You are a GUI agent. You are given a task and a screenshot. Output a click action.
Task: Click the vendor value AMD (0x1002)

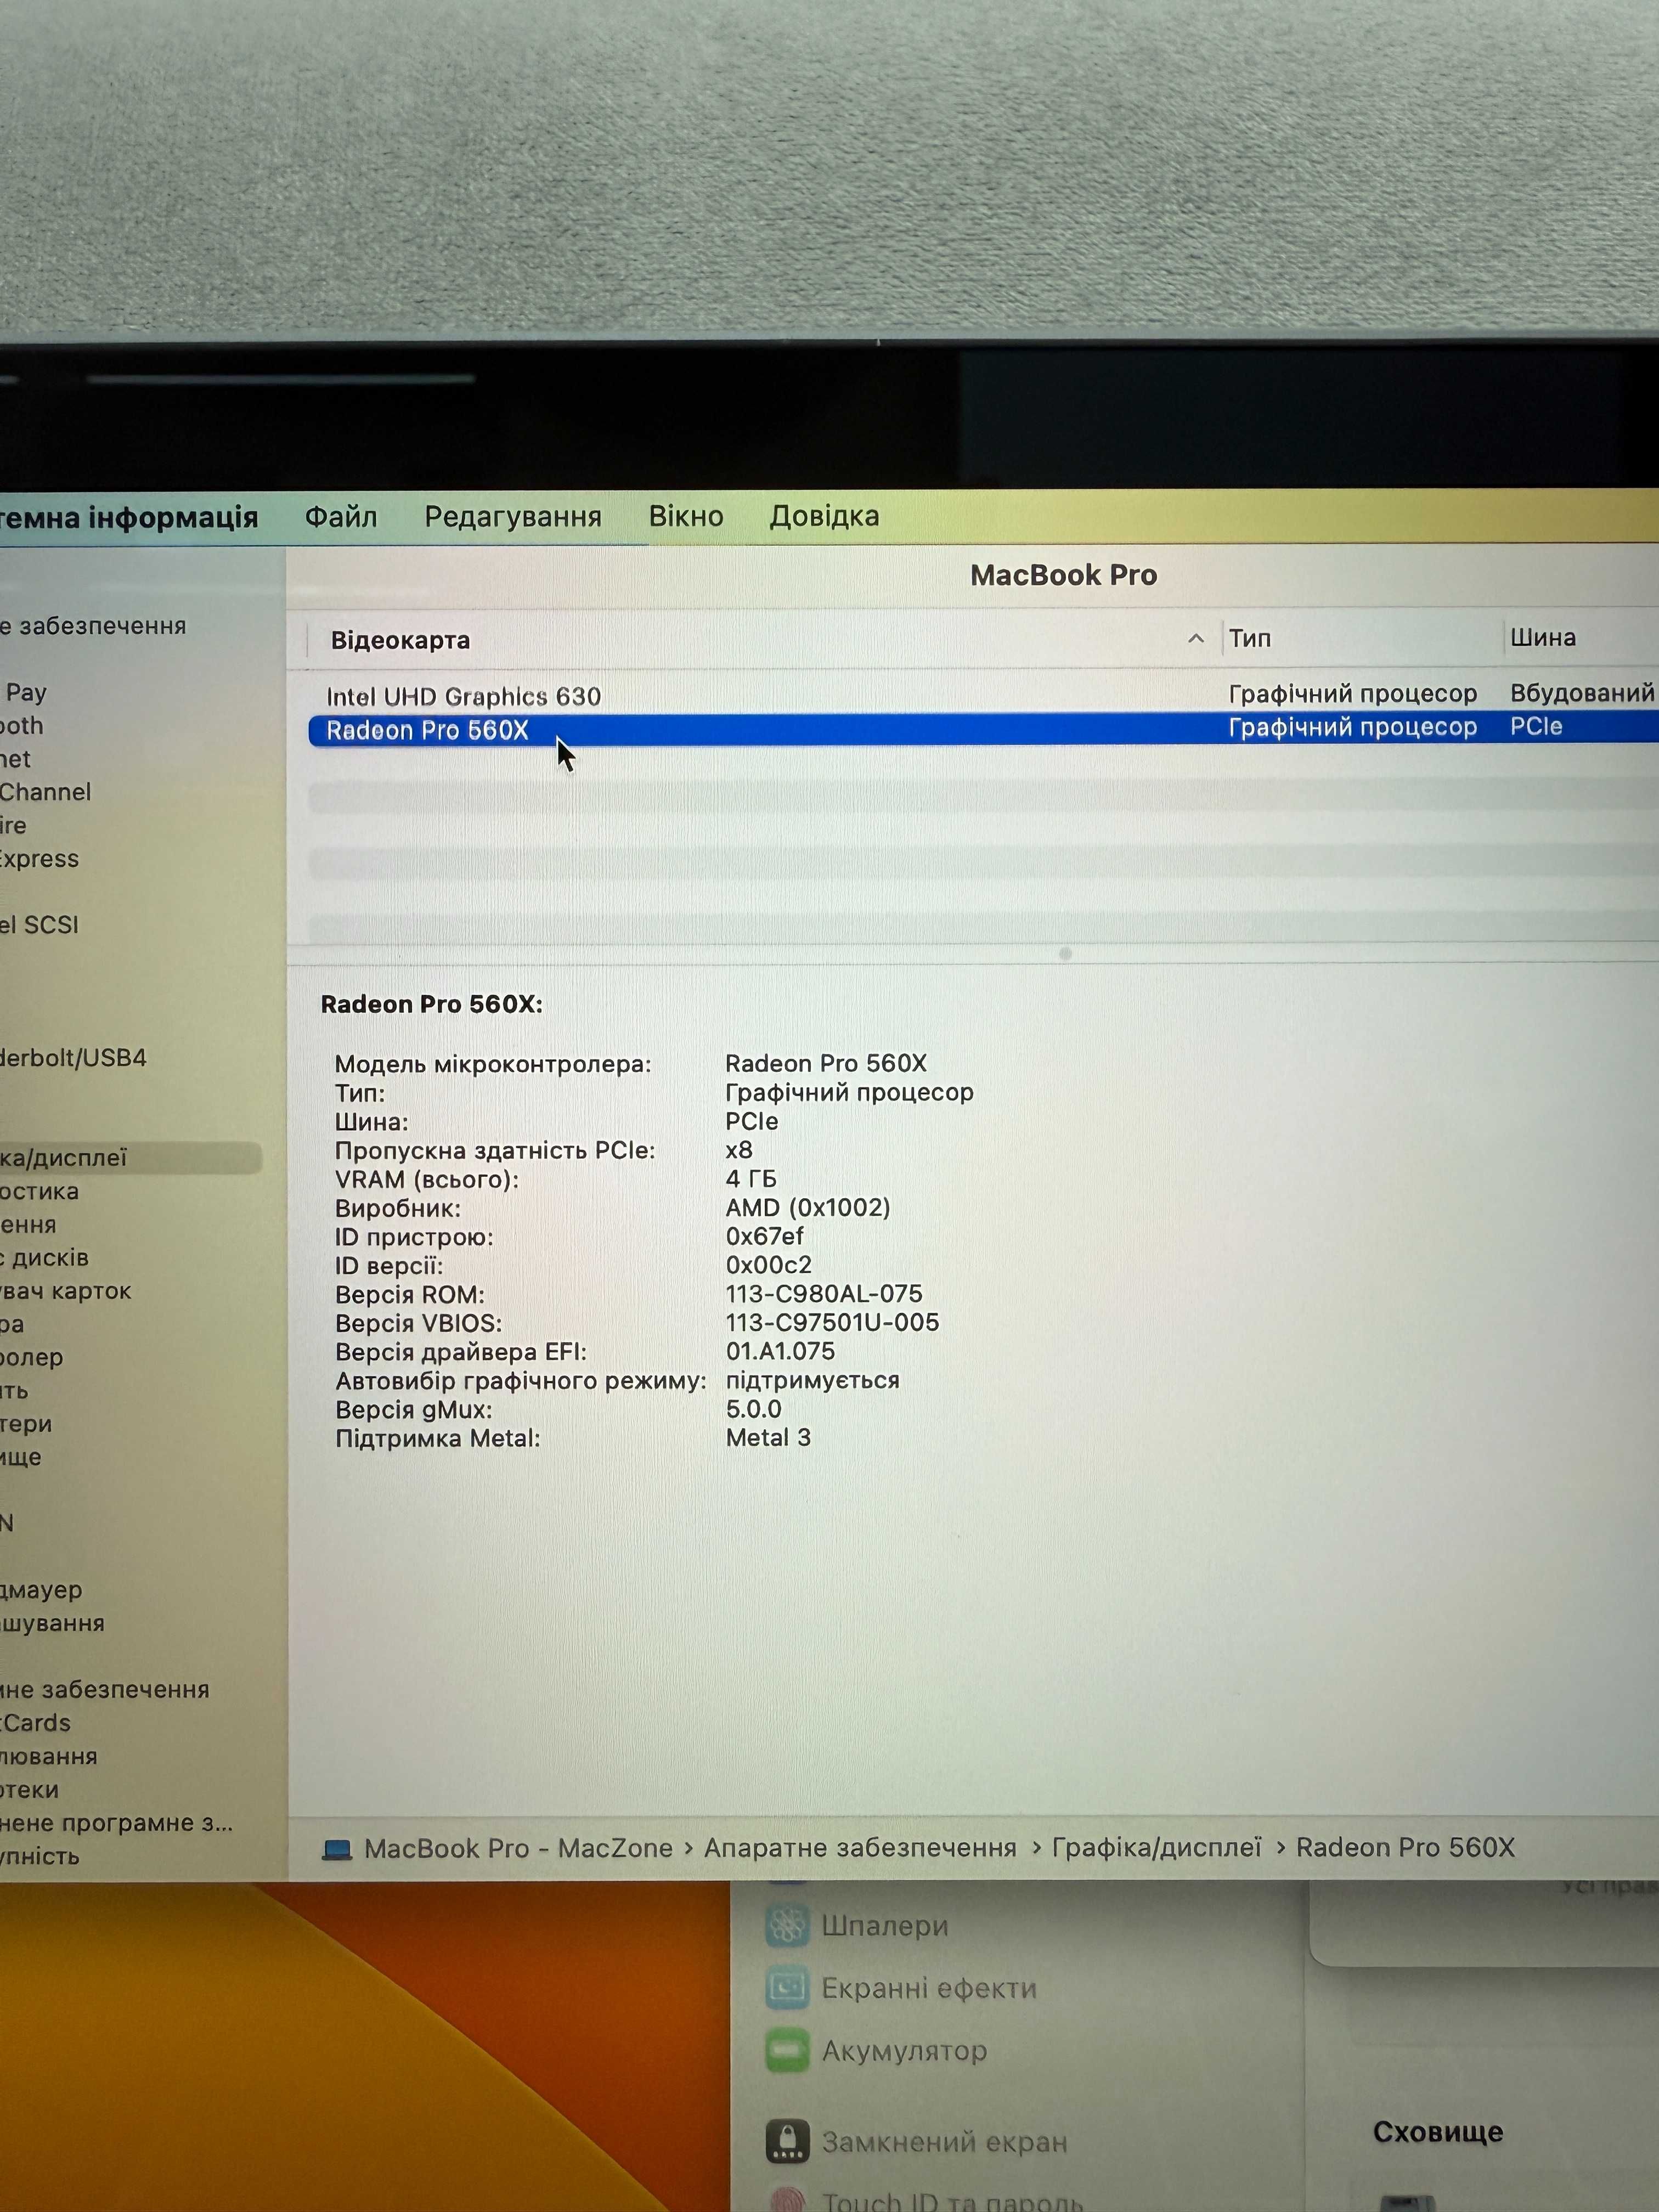point(808,1208)
